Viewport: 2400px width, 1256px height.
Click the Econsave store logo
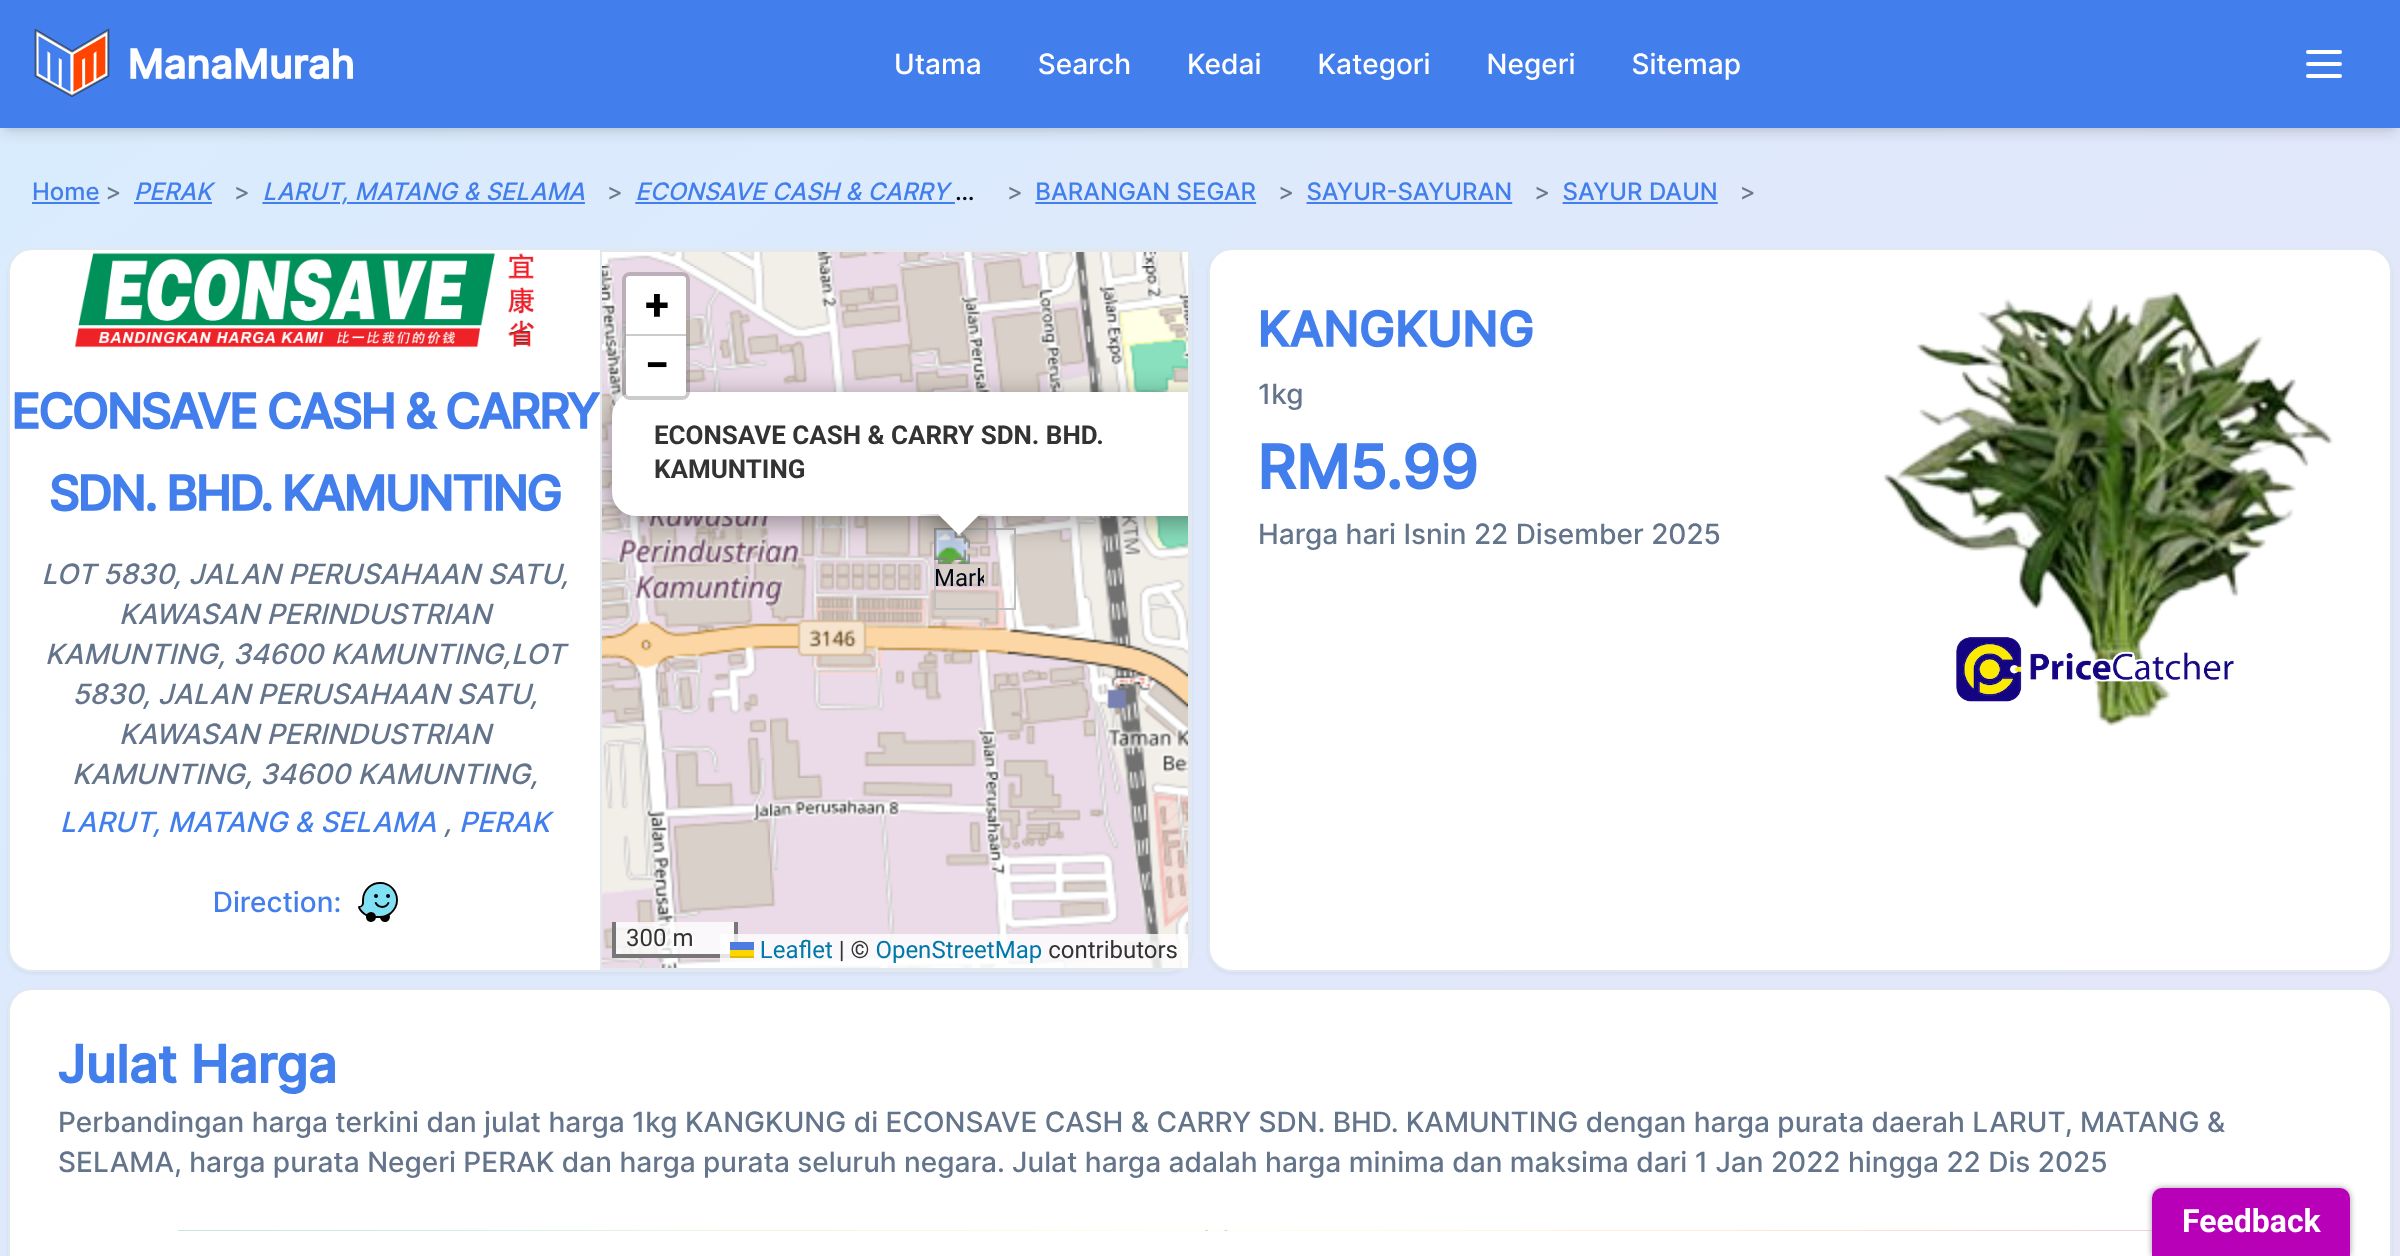point(305,301)
